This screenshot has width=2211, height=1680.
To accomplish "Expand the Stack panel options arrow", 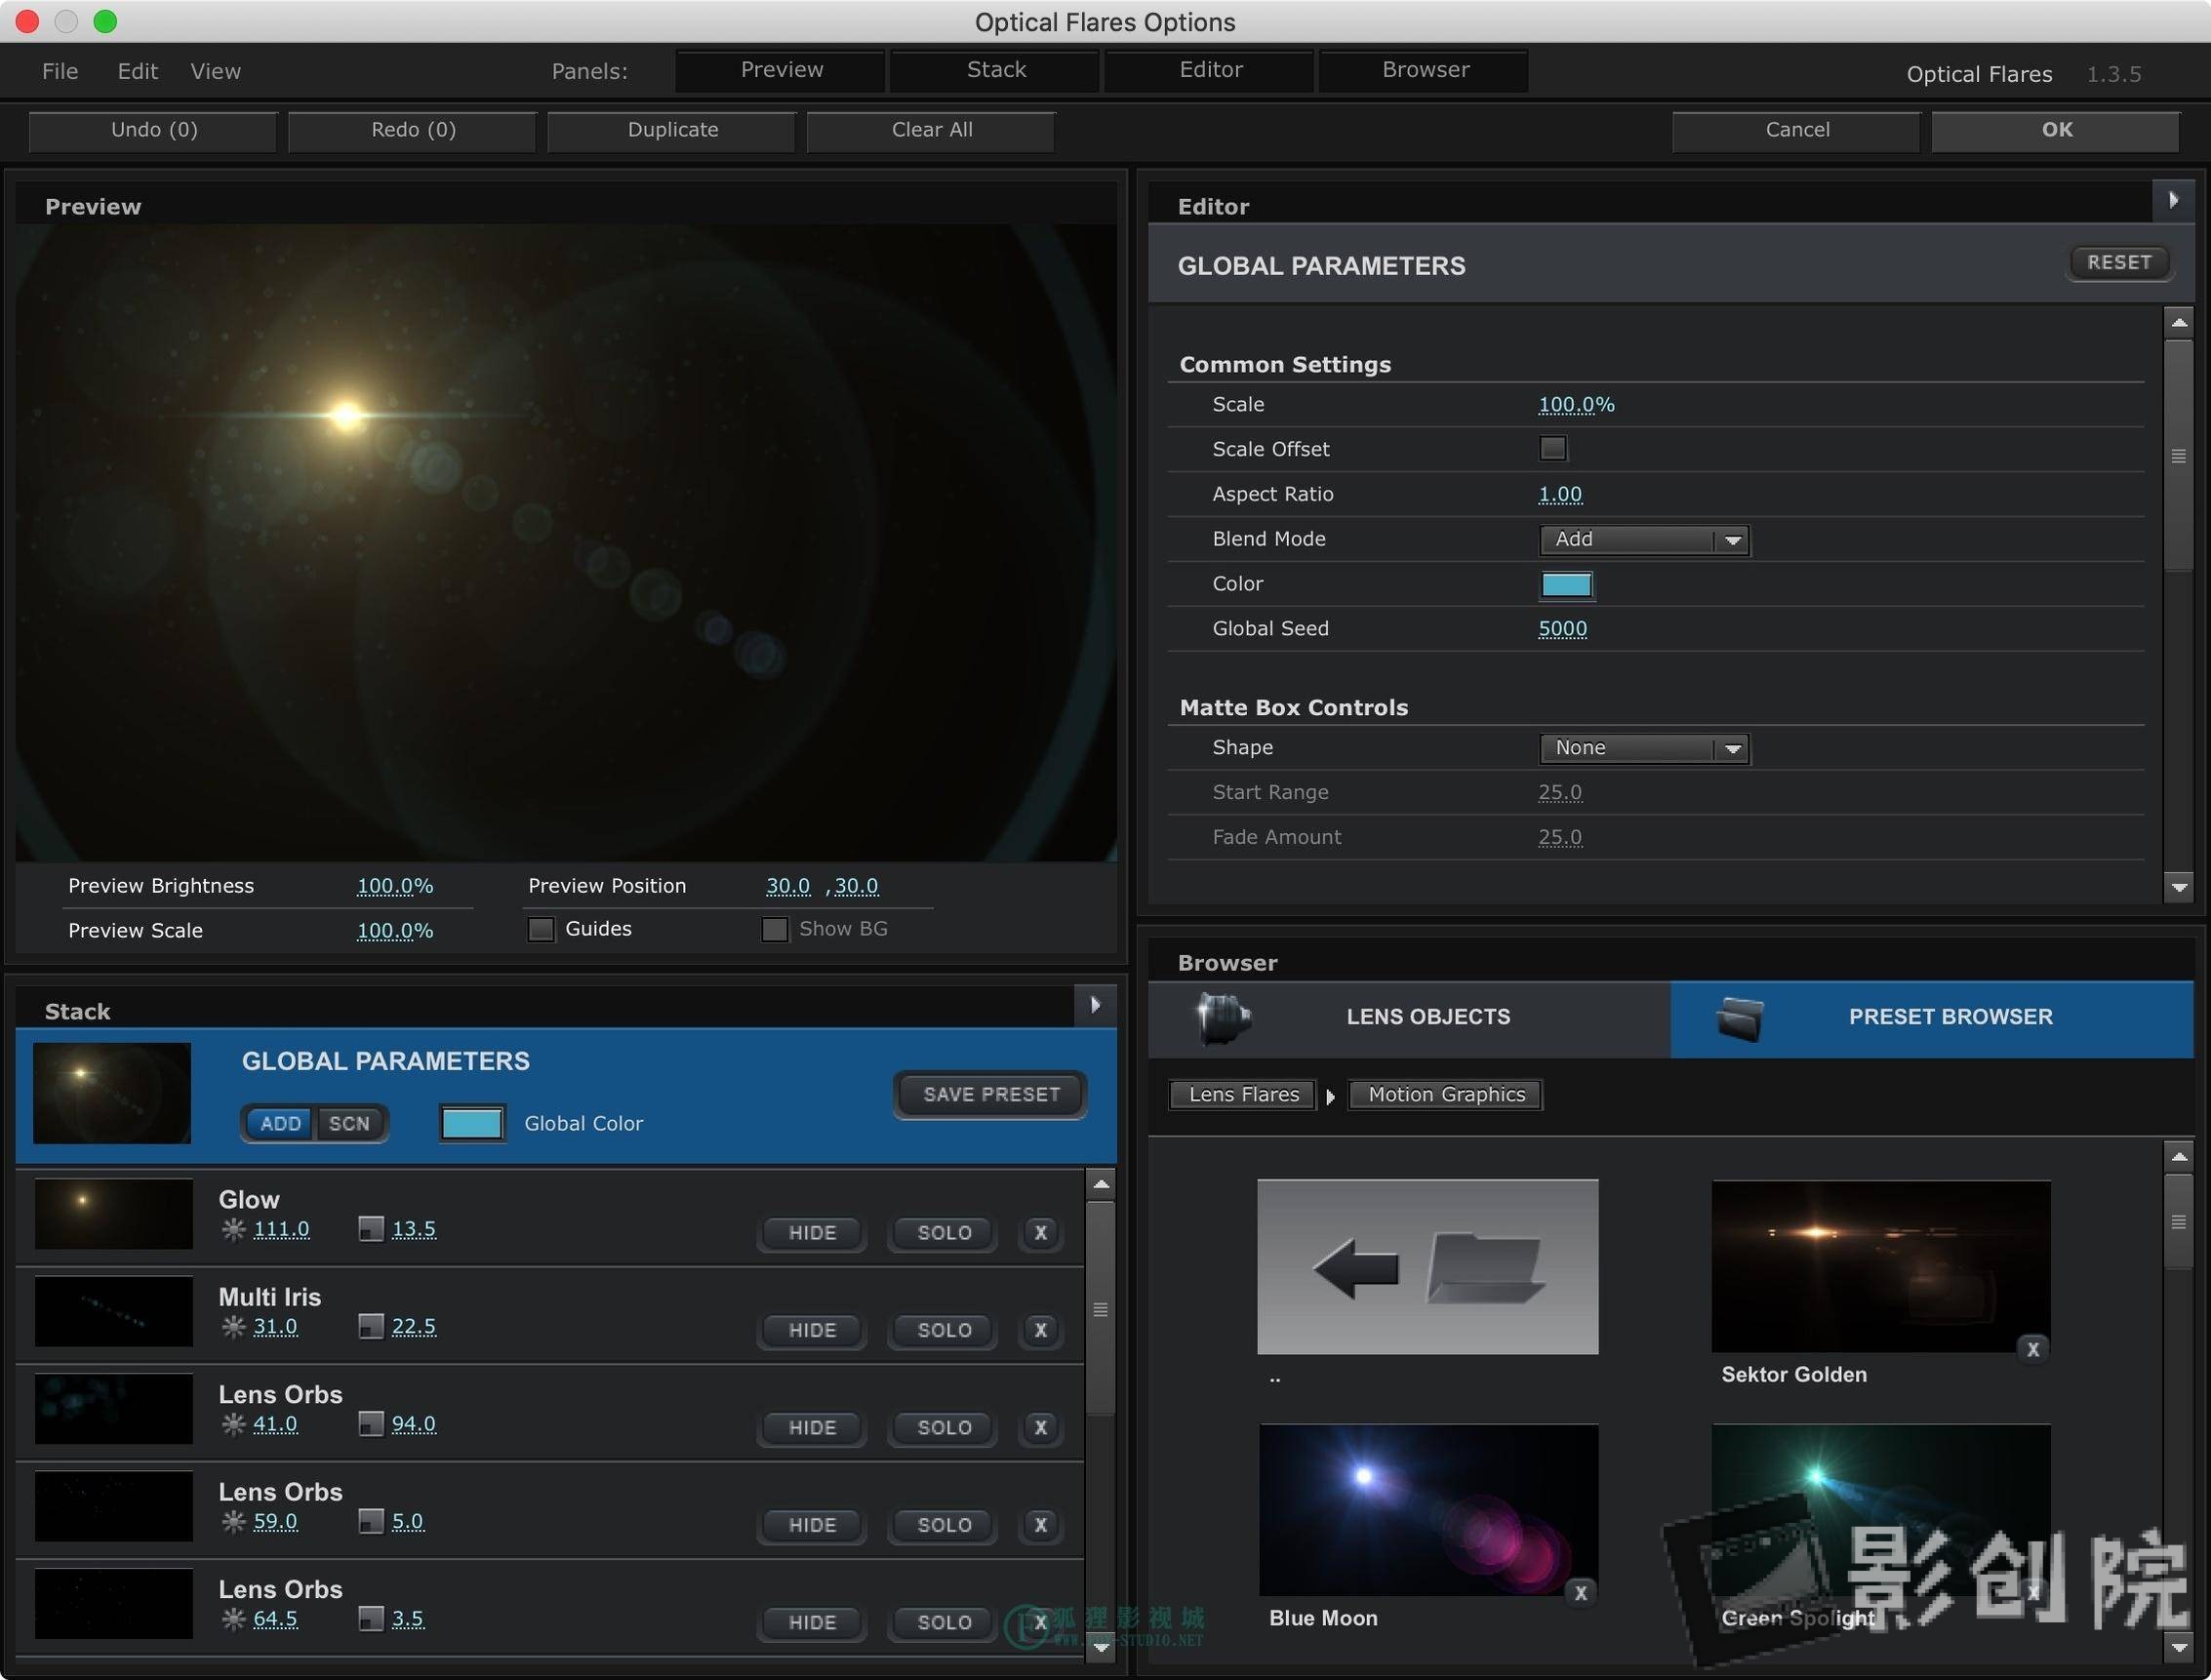I will tap(1095, 1005).
